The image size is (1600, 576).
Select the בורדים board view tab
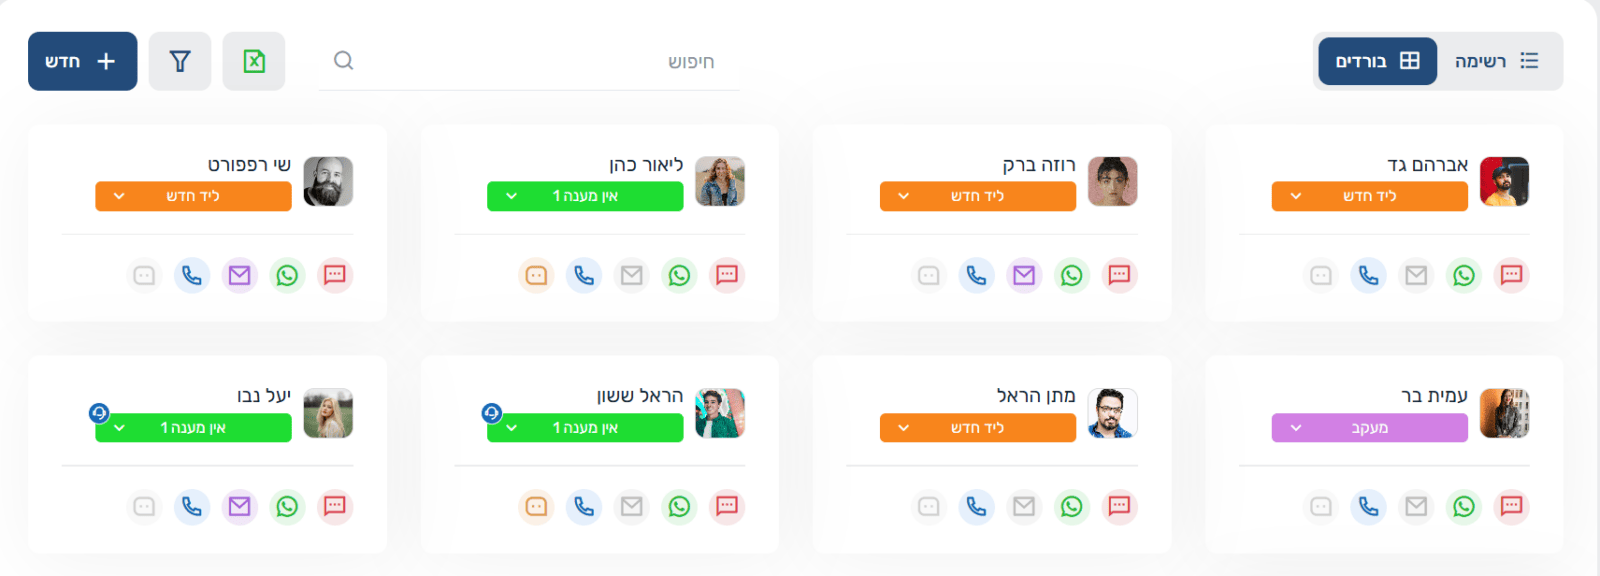click(x=1377, y=61)
